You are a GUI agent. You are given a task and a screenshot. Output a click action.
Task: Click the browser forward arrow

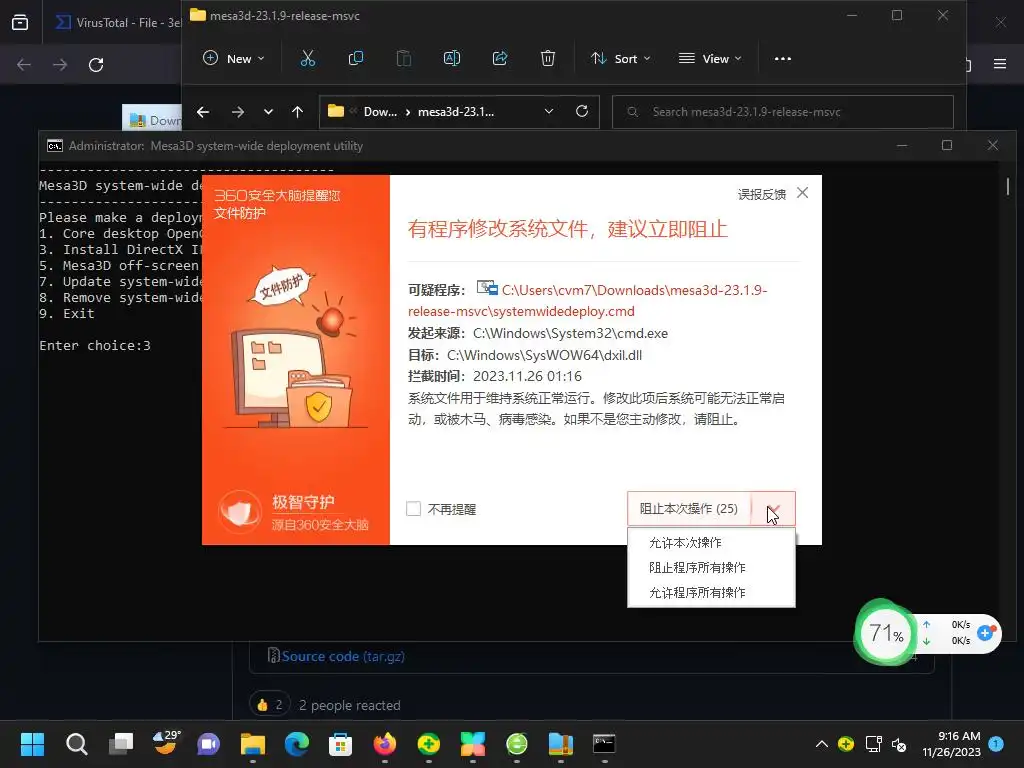tap(60, 65)
